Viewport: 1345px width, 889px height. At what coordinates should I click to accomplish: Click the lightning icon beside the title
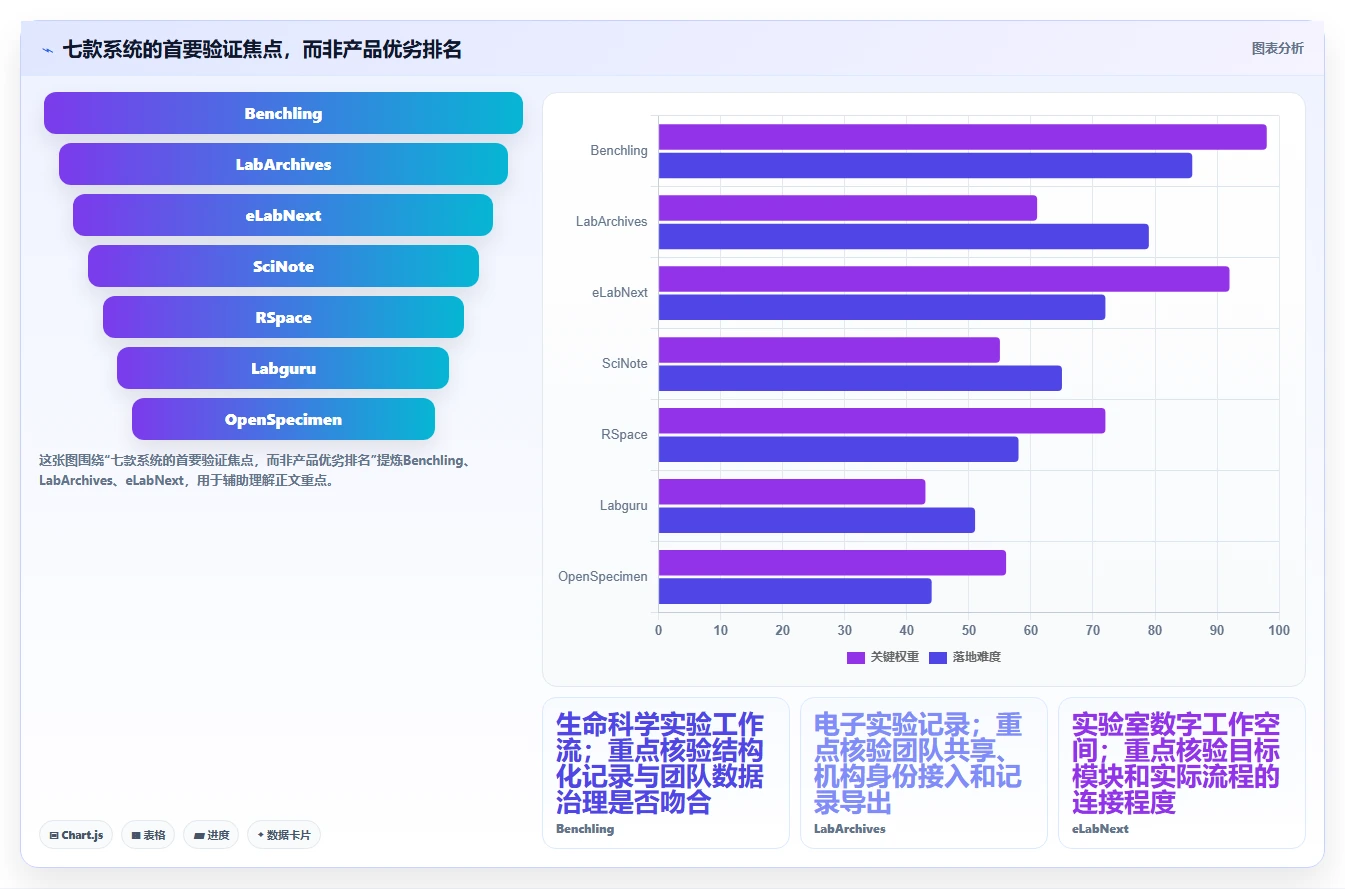47,49
